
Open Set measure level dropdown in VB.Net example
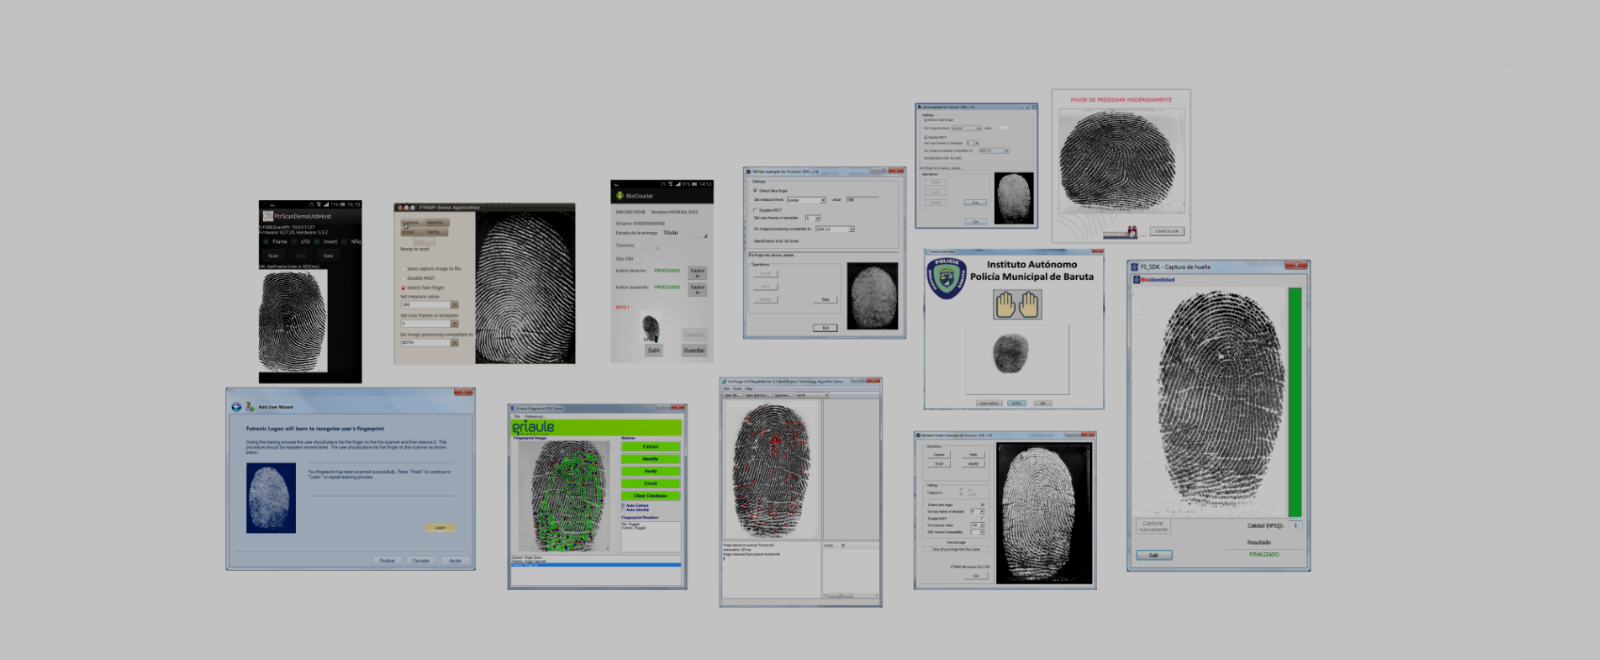pos(823,200)
